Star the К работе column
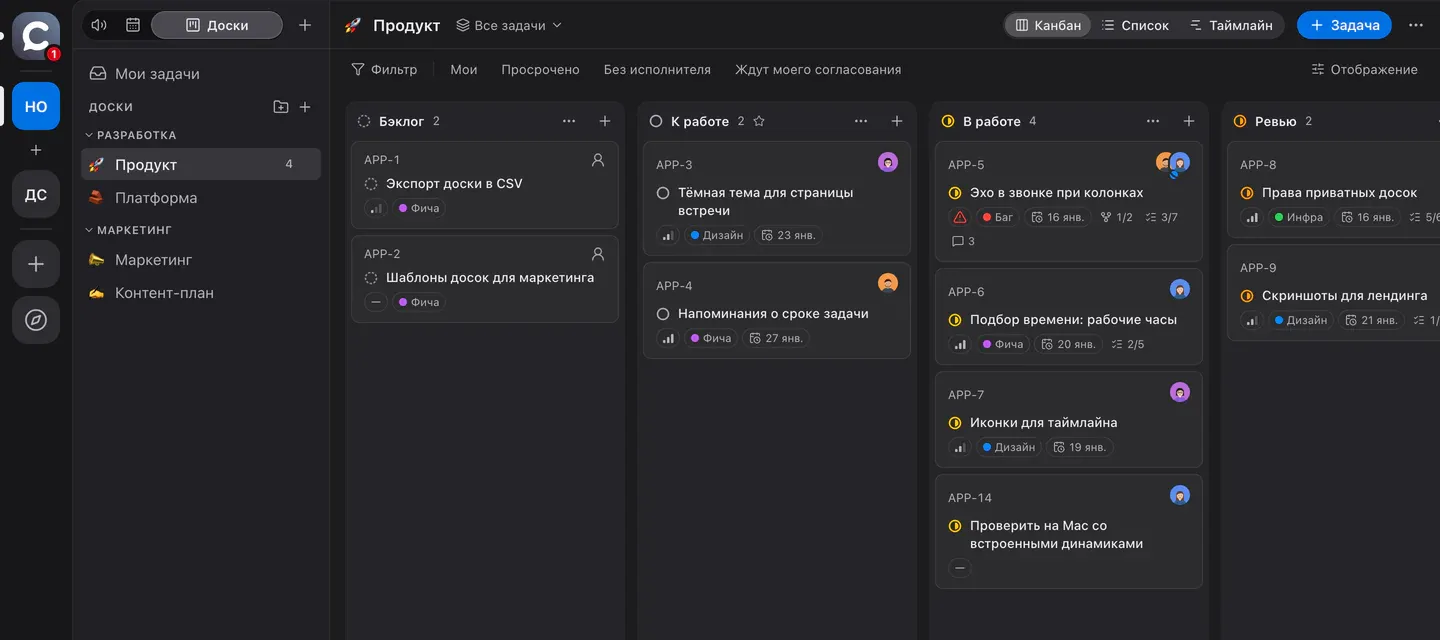 coord(759,121)
